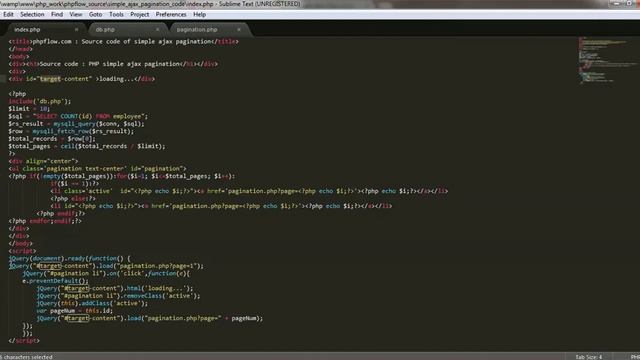Open the Tools menu
This screenshot has width=640, height=360.
[116, 14]
